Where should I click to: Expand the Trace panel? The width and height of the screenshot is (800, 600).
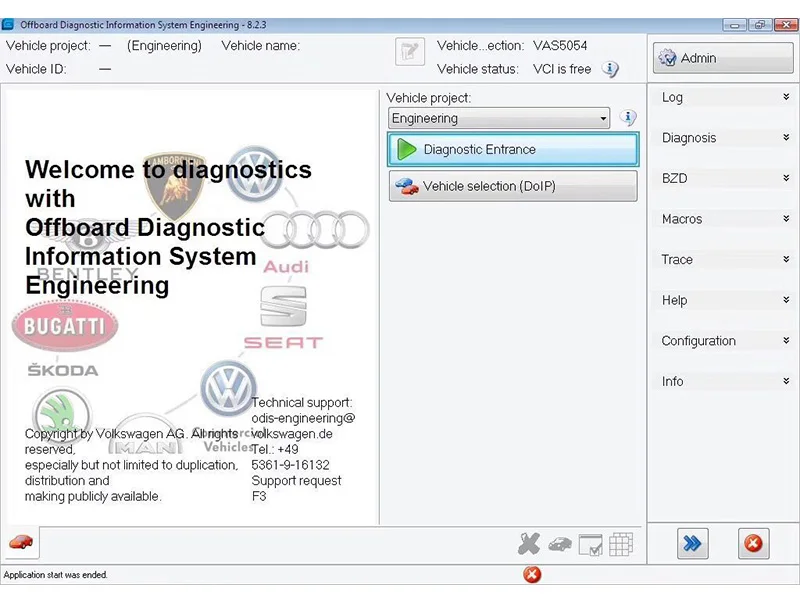[725, 259]
